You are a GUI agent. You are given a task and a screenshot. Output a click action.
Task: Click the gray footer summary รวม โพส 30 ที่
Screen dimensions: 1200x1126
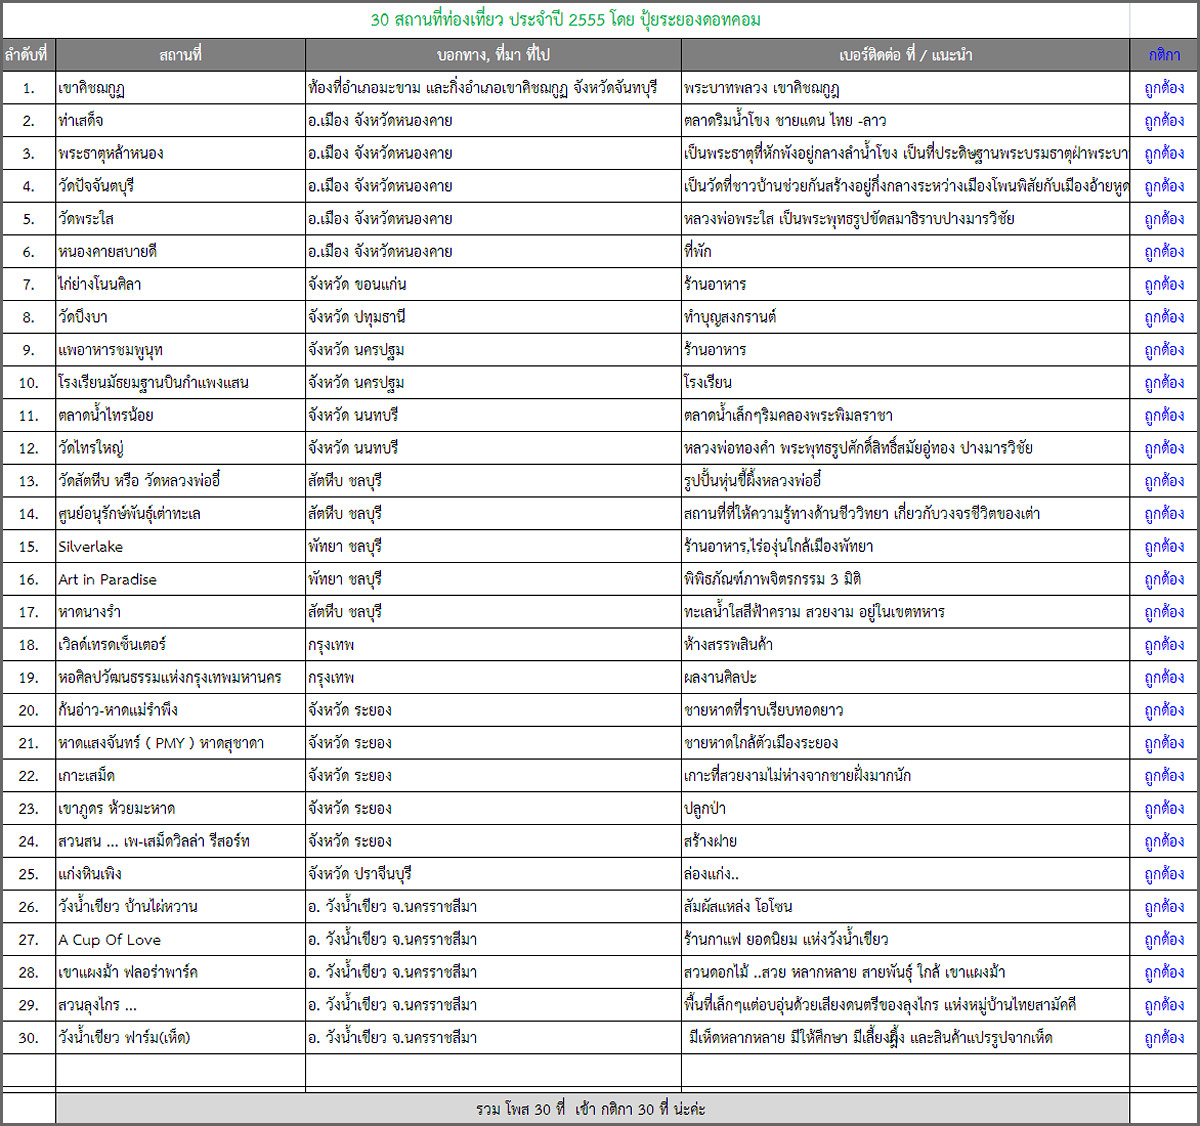click(591, 1109)
